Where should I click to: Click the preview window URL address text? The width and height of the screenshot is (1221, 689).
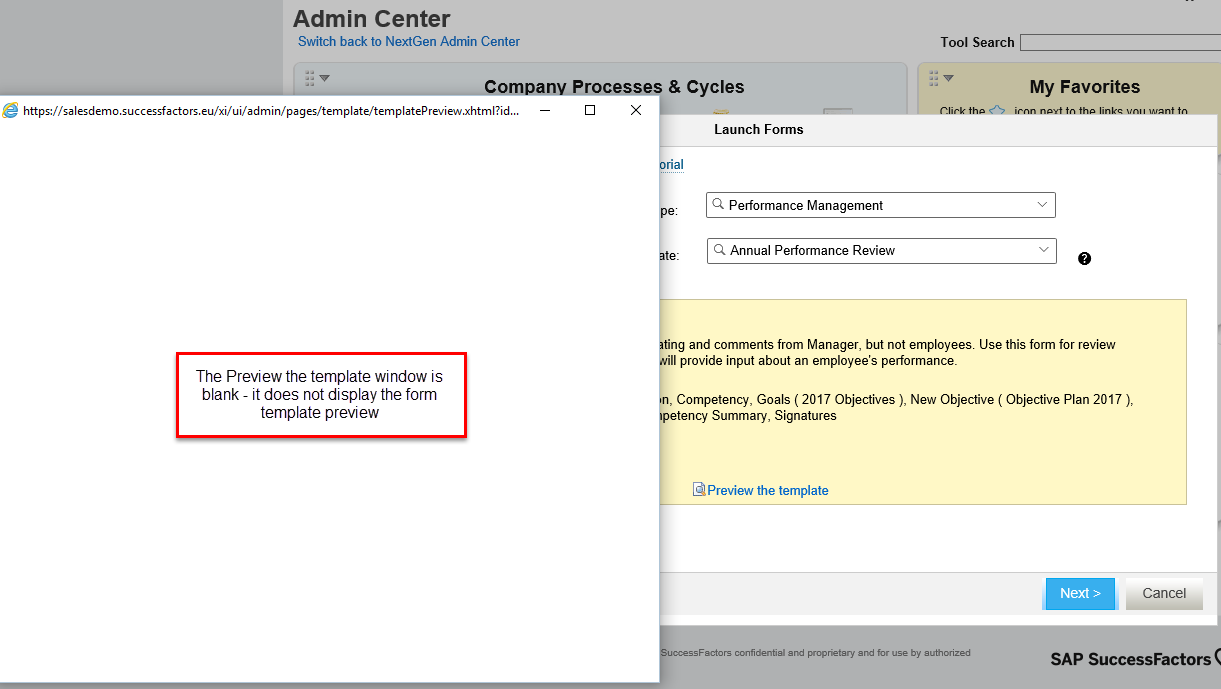[x=271, y=111]
